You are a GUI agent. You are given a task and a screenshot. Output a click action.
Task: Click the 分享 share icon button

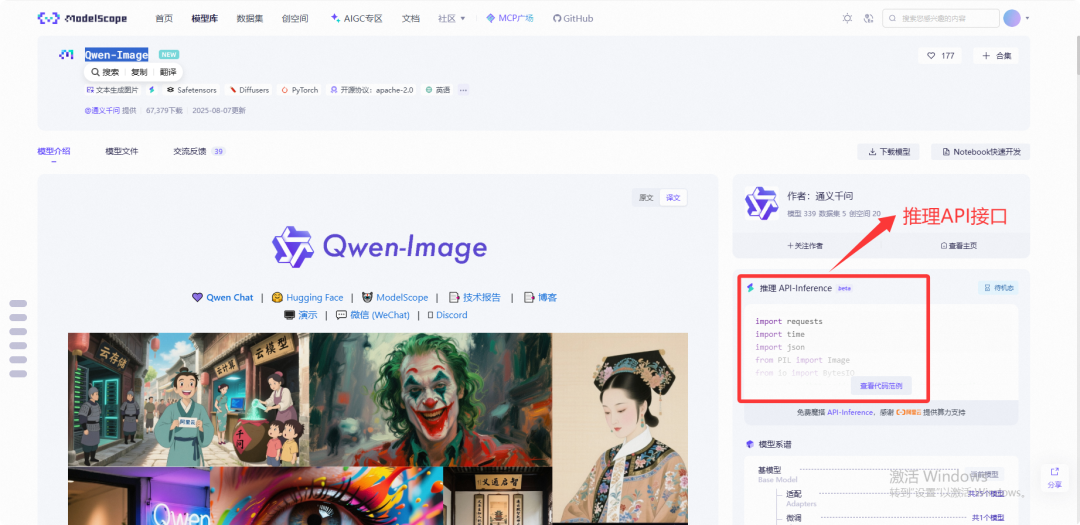[1055, 477]
